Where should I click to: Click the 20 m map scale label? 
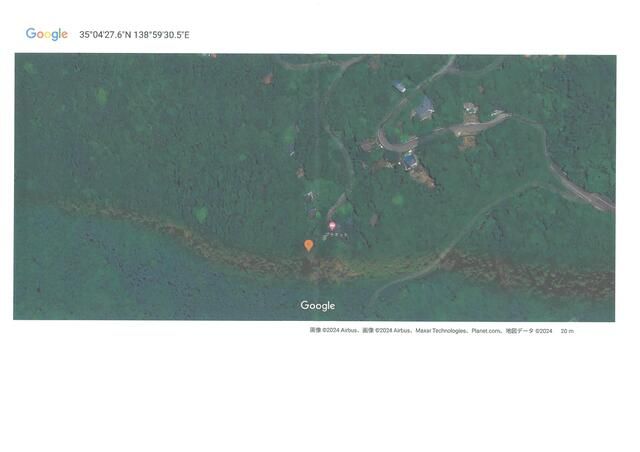(567, 331)
